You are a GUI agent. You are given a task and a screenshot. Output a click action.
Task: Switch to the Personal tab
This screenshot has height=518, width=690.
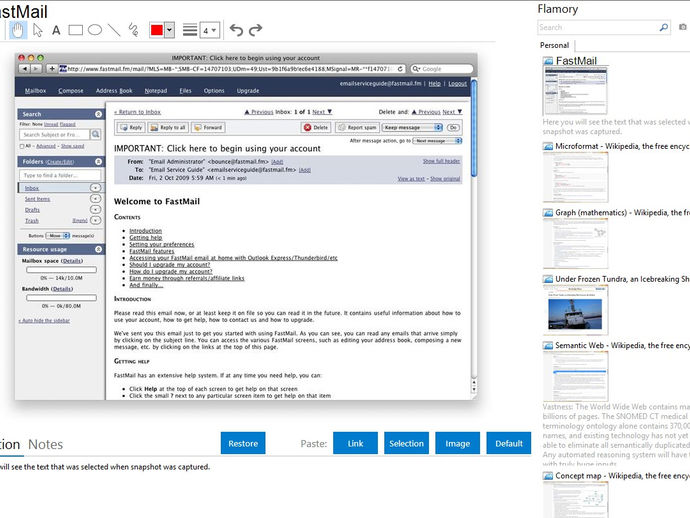tap(554, 45)
